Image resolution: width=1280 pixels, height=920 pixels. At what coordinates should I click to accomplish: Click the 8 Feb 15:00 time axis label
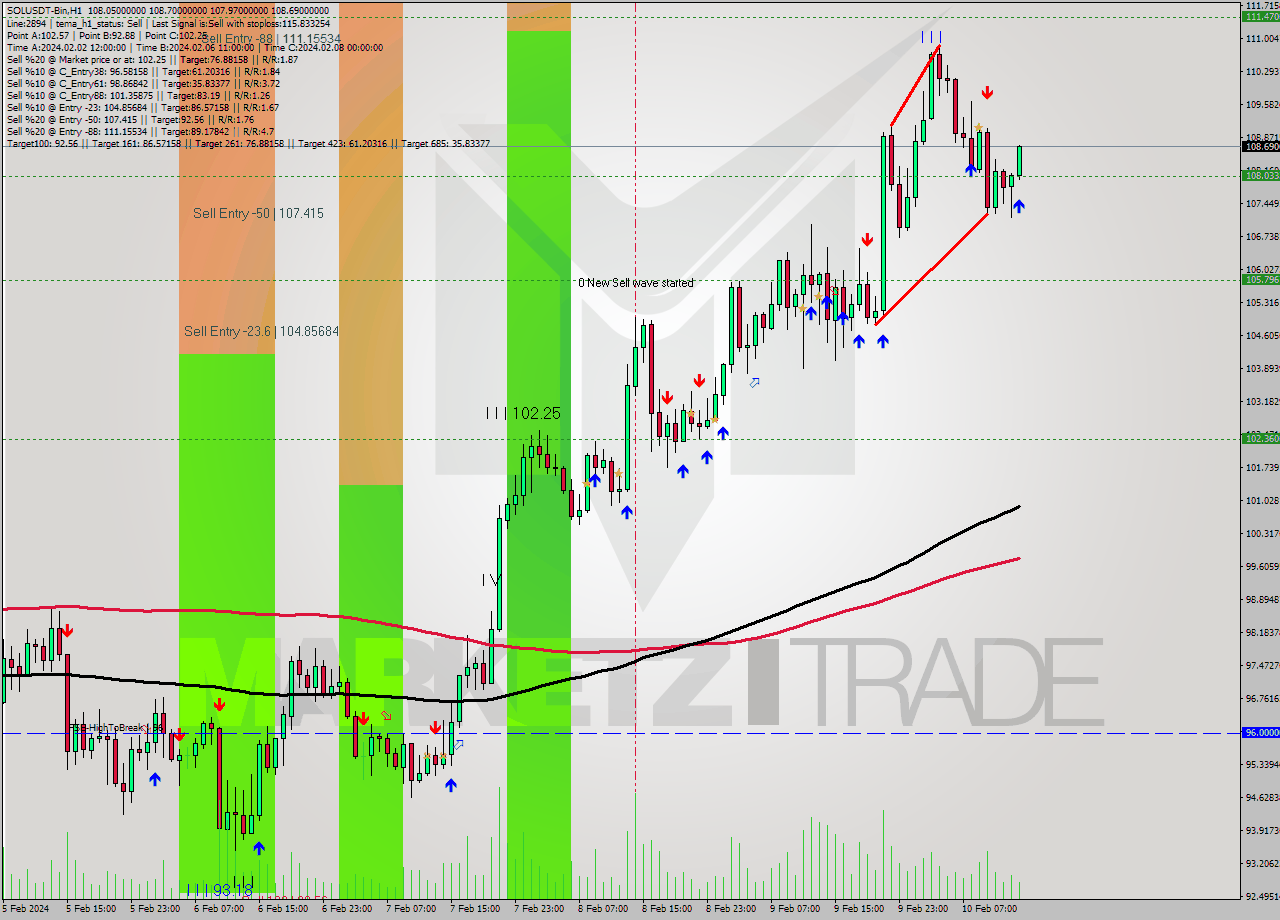click(666, 908)
